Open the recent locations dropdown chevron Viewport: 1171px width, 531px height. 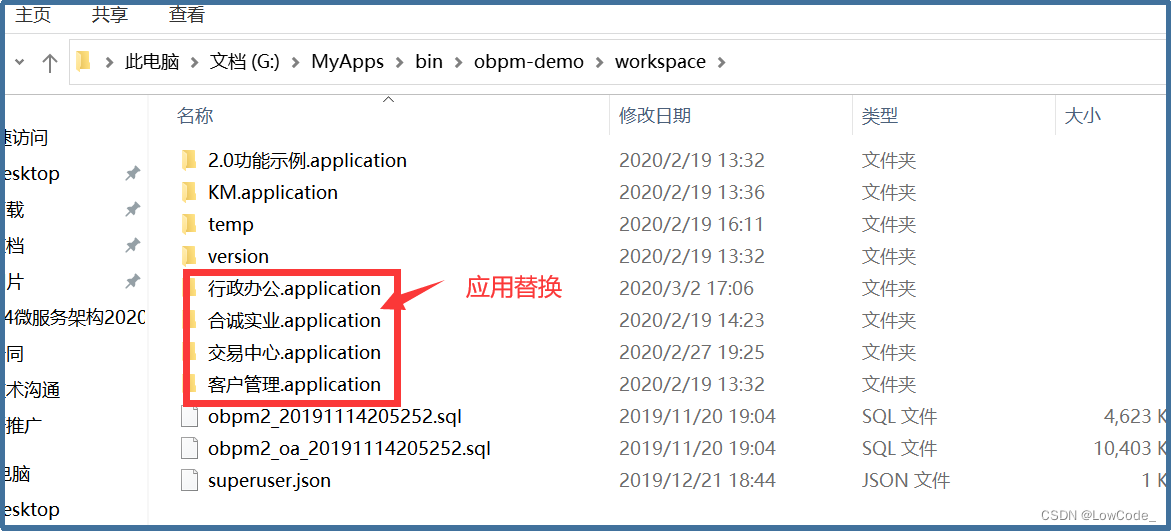(19, 62)
